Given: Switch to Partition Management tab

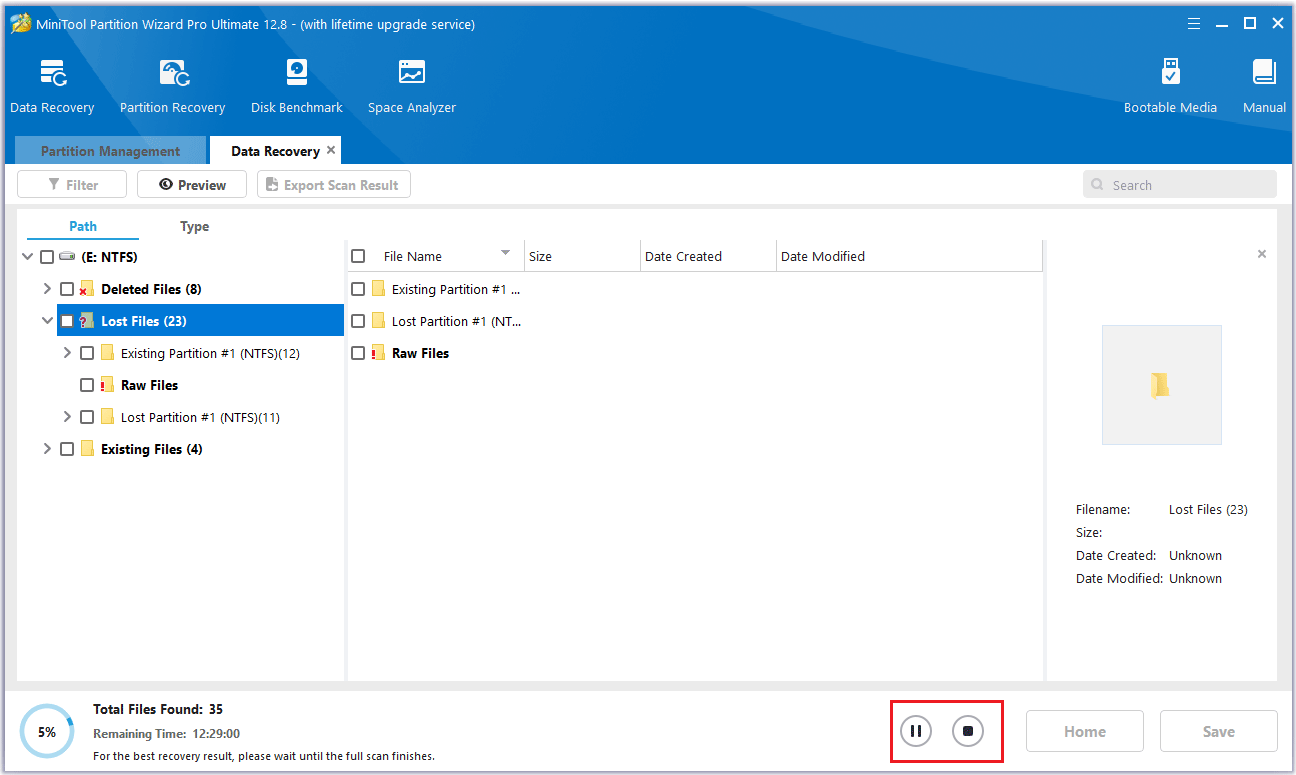Looking at the screenshot, I should [x=110, y=151].
